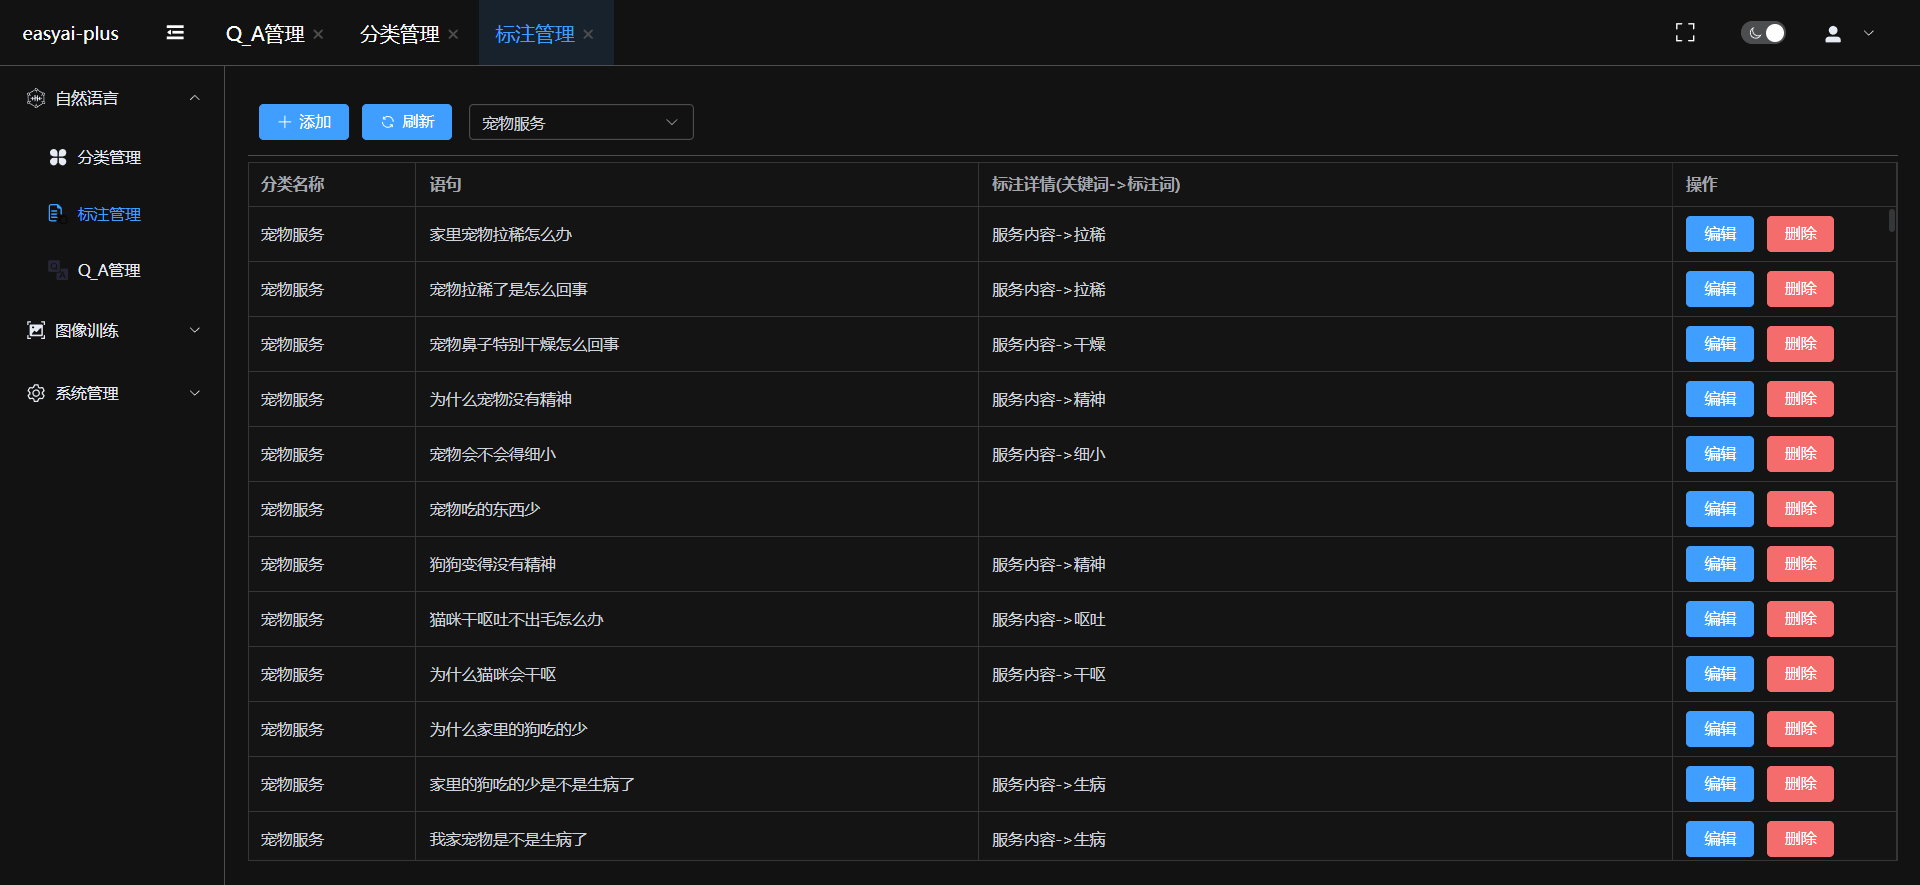1920x885 pixels.
Task: Edit the row 宠物鼻子特别干燥怎么回事
Action: point(1720,344)
